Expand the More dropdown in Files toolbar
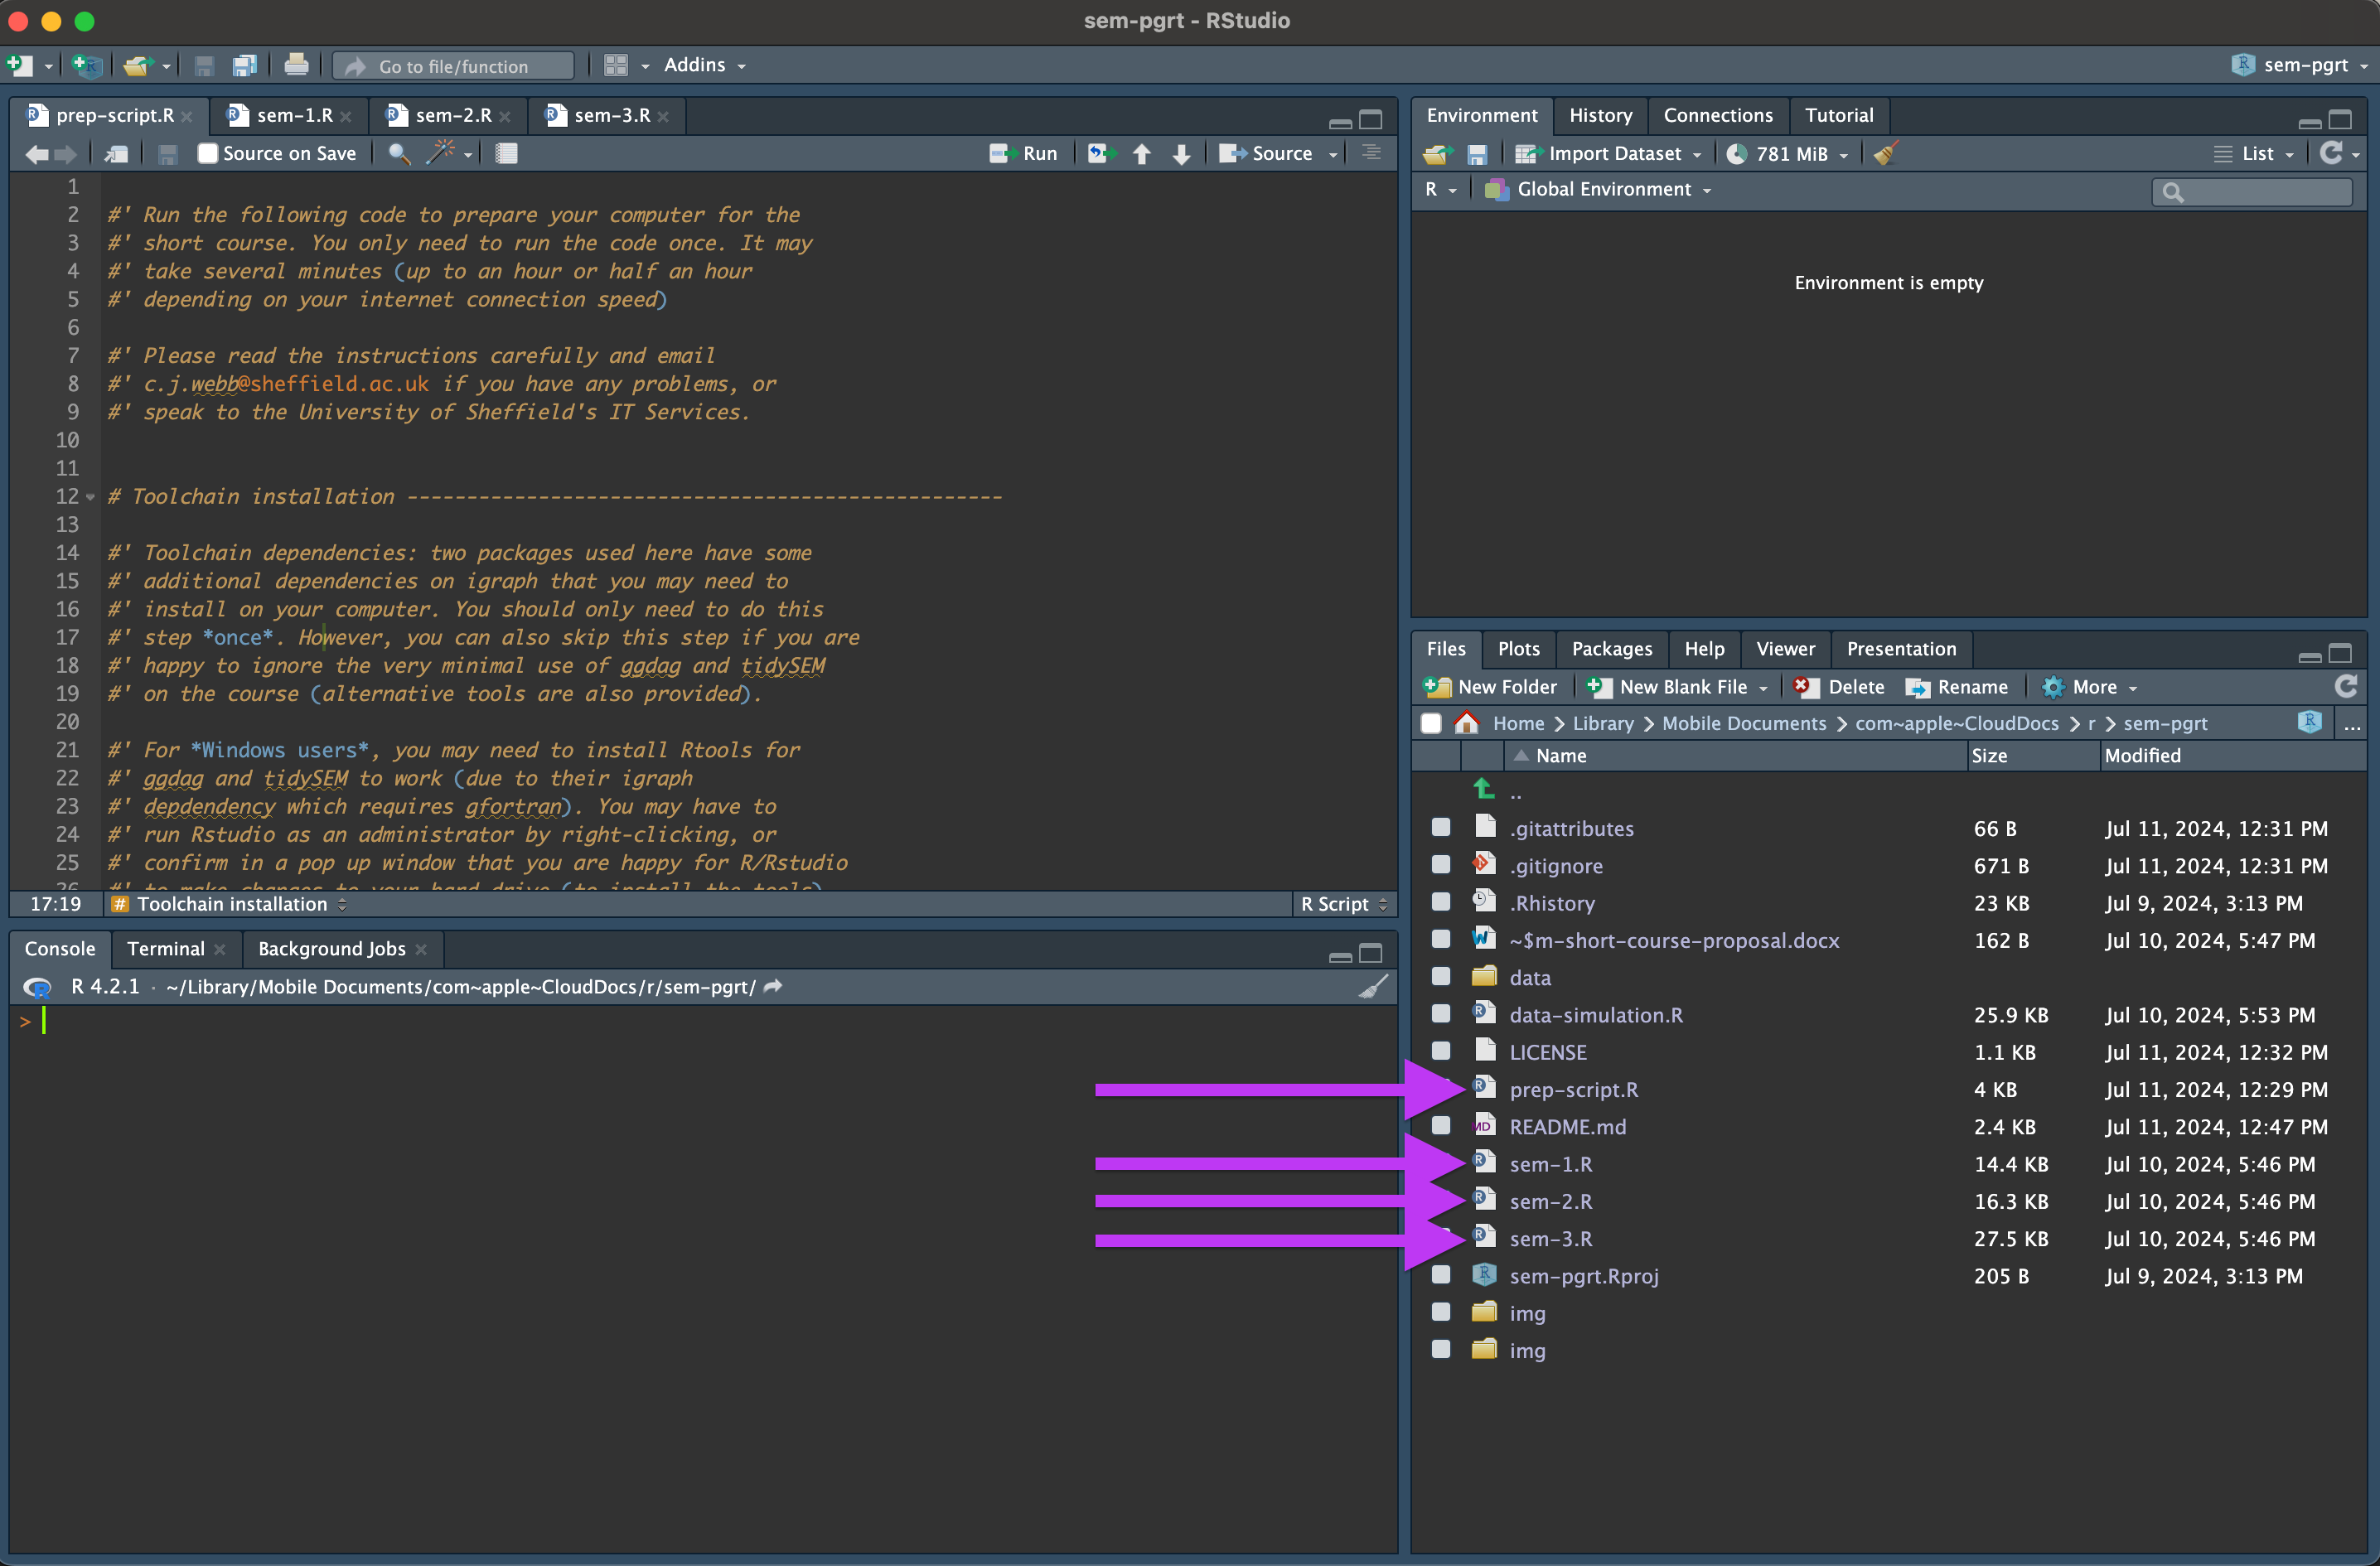 2099,685
